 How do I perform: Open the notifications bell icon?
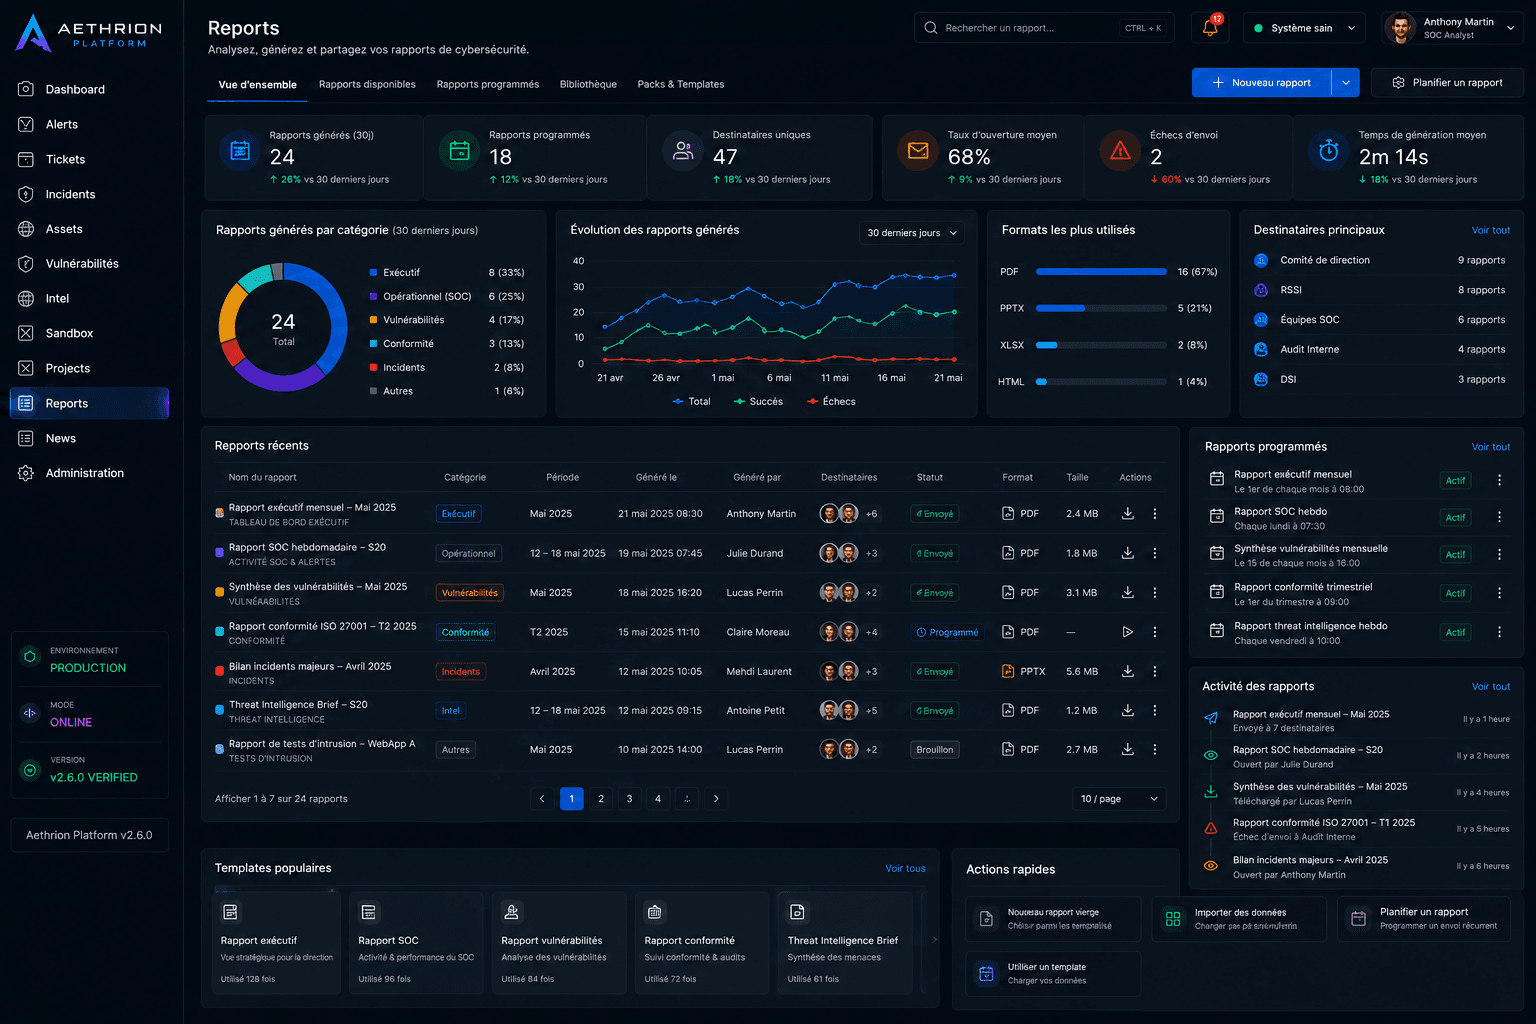tap(1209, 28)
